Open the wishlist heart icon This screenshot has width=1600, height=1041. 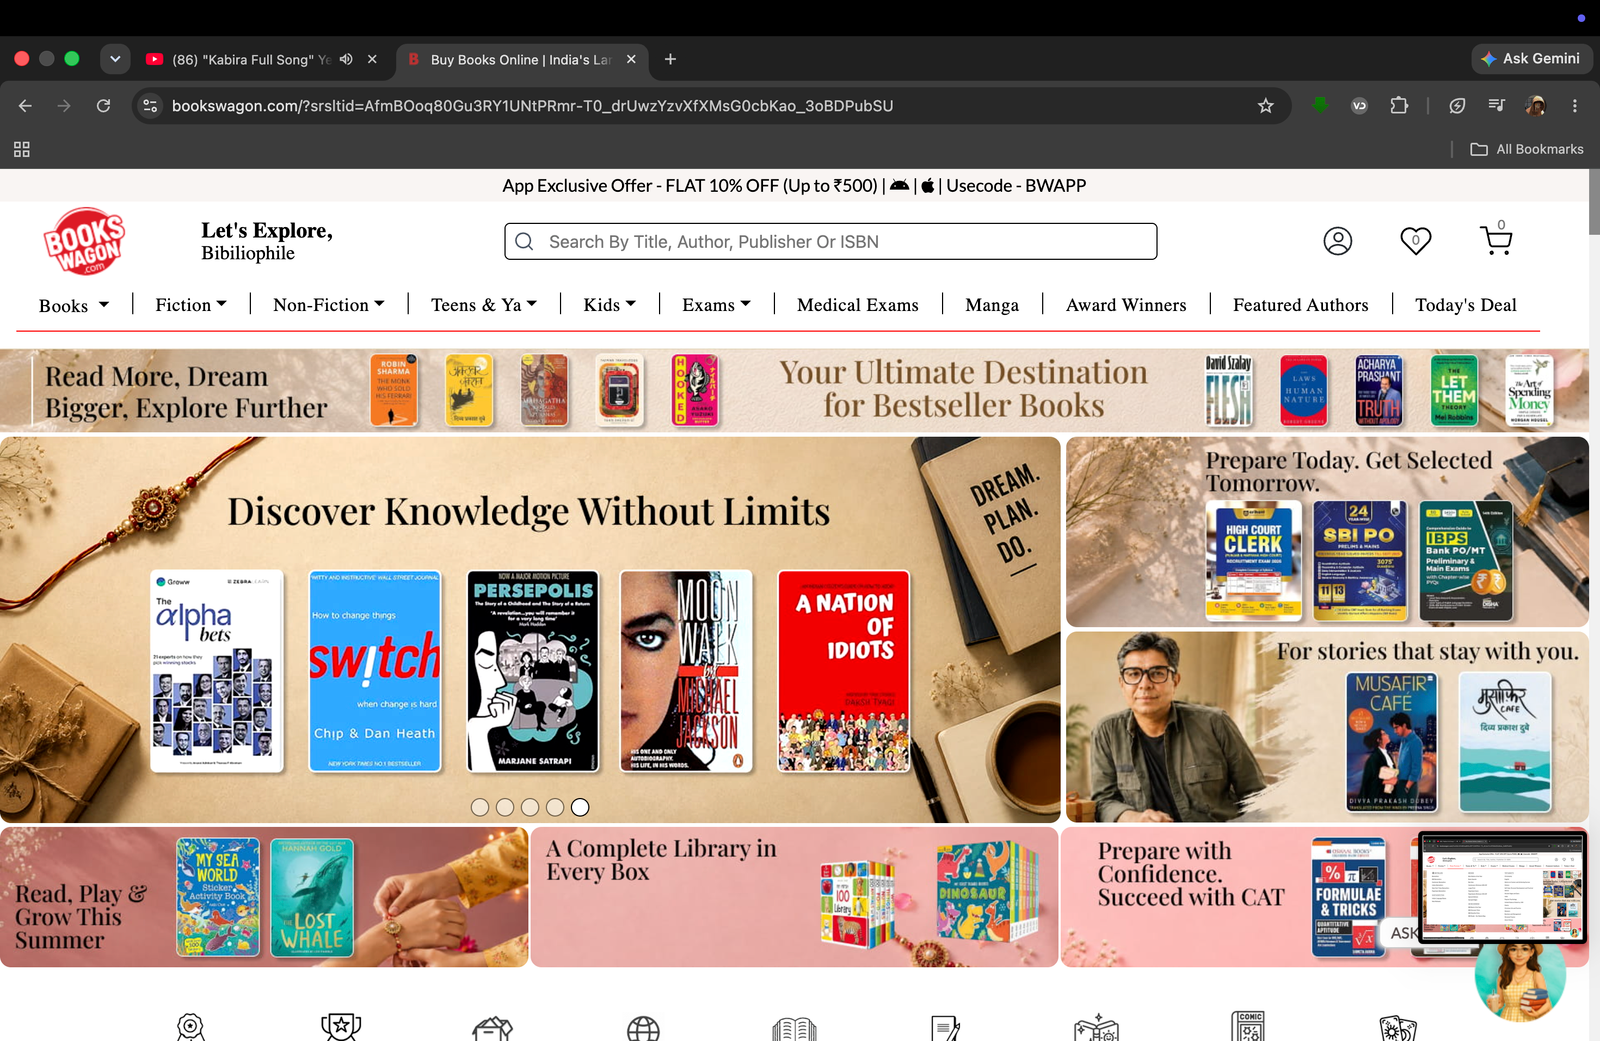point(1415,241)
